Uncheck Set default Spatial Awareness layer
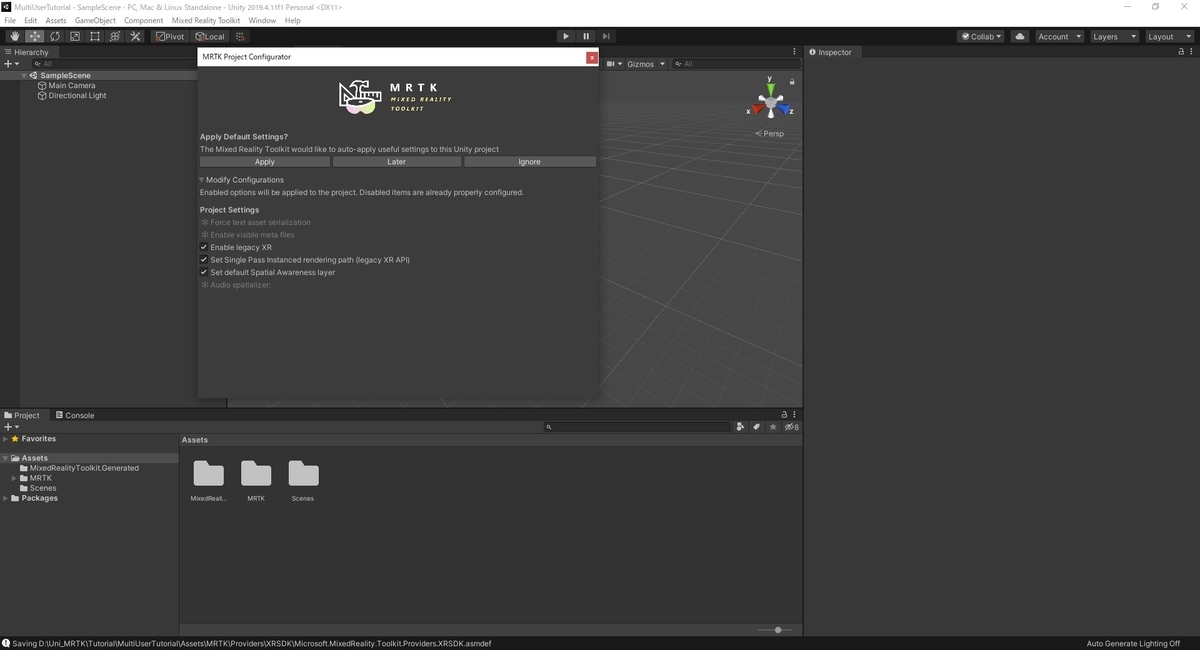Viewport: 1200px width, 650px height. tap(204, 272)
